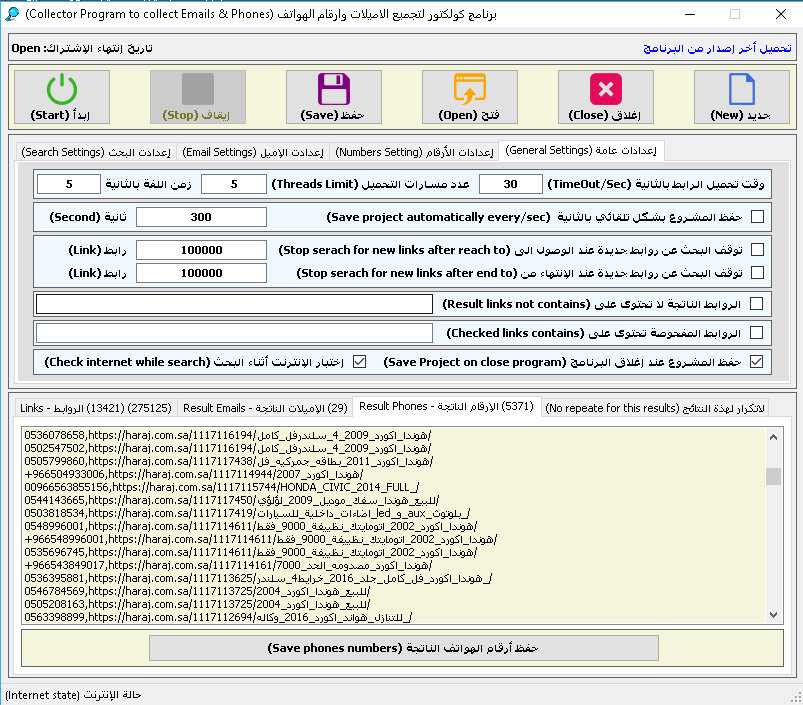This screenshot has width=803, height=705.
Task: Click the red Close X icon
Action: (606, 89)
